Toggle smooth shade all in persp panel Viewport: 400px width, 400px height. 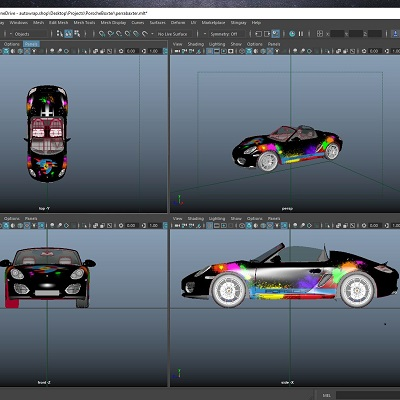click(249, 51)
